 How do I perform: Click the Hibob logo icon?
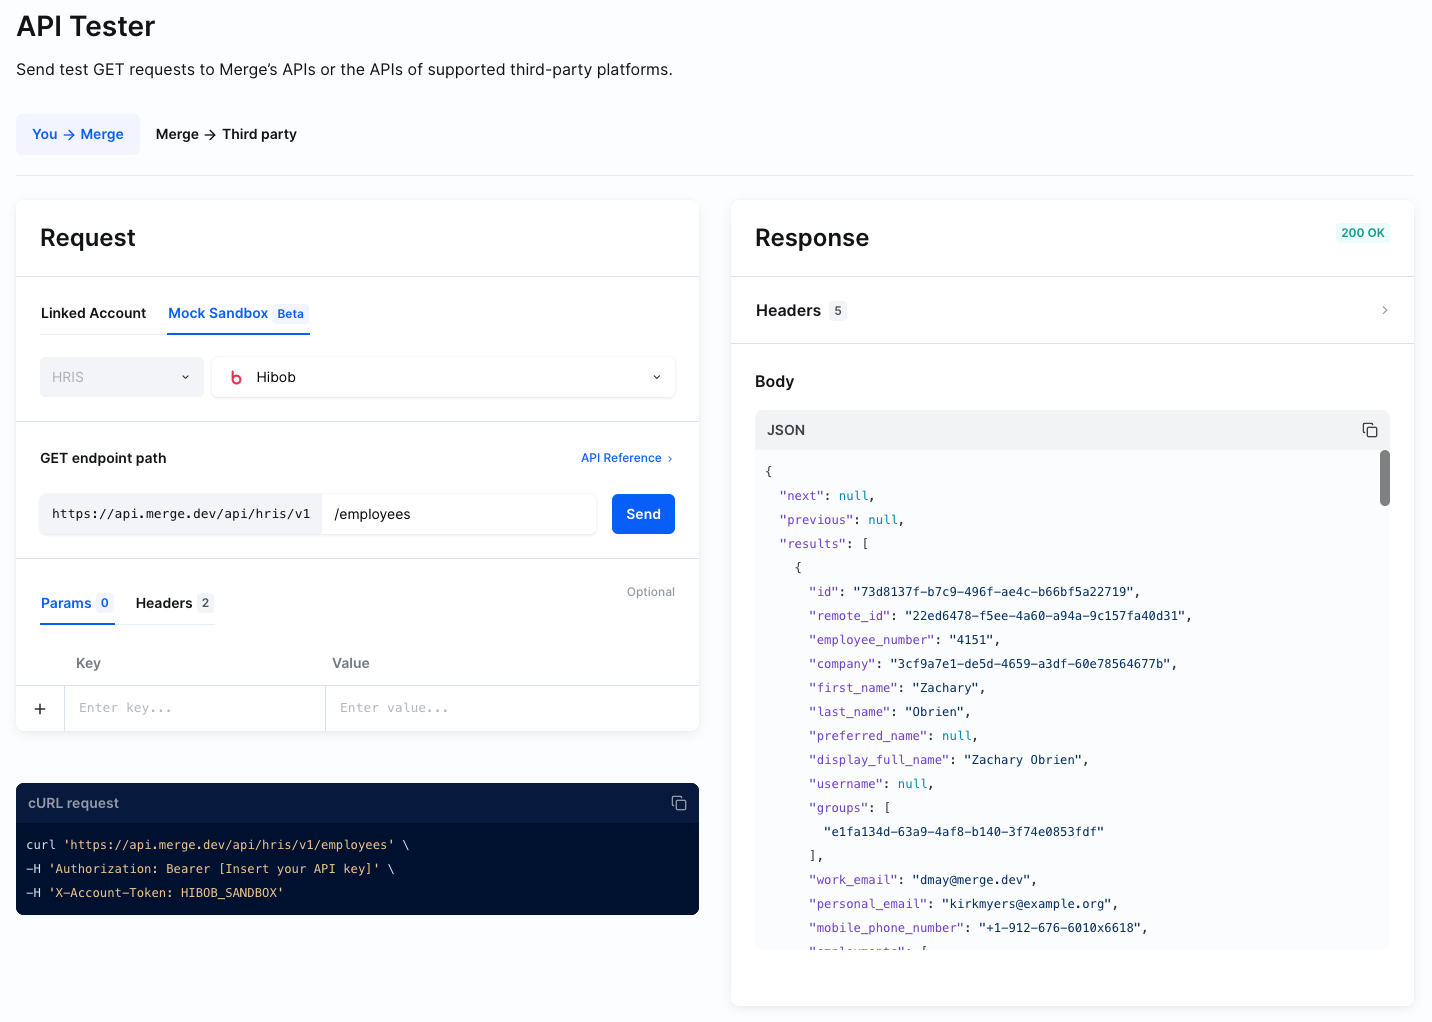[236, 377]
